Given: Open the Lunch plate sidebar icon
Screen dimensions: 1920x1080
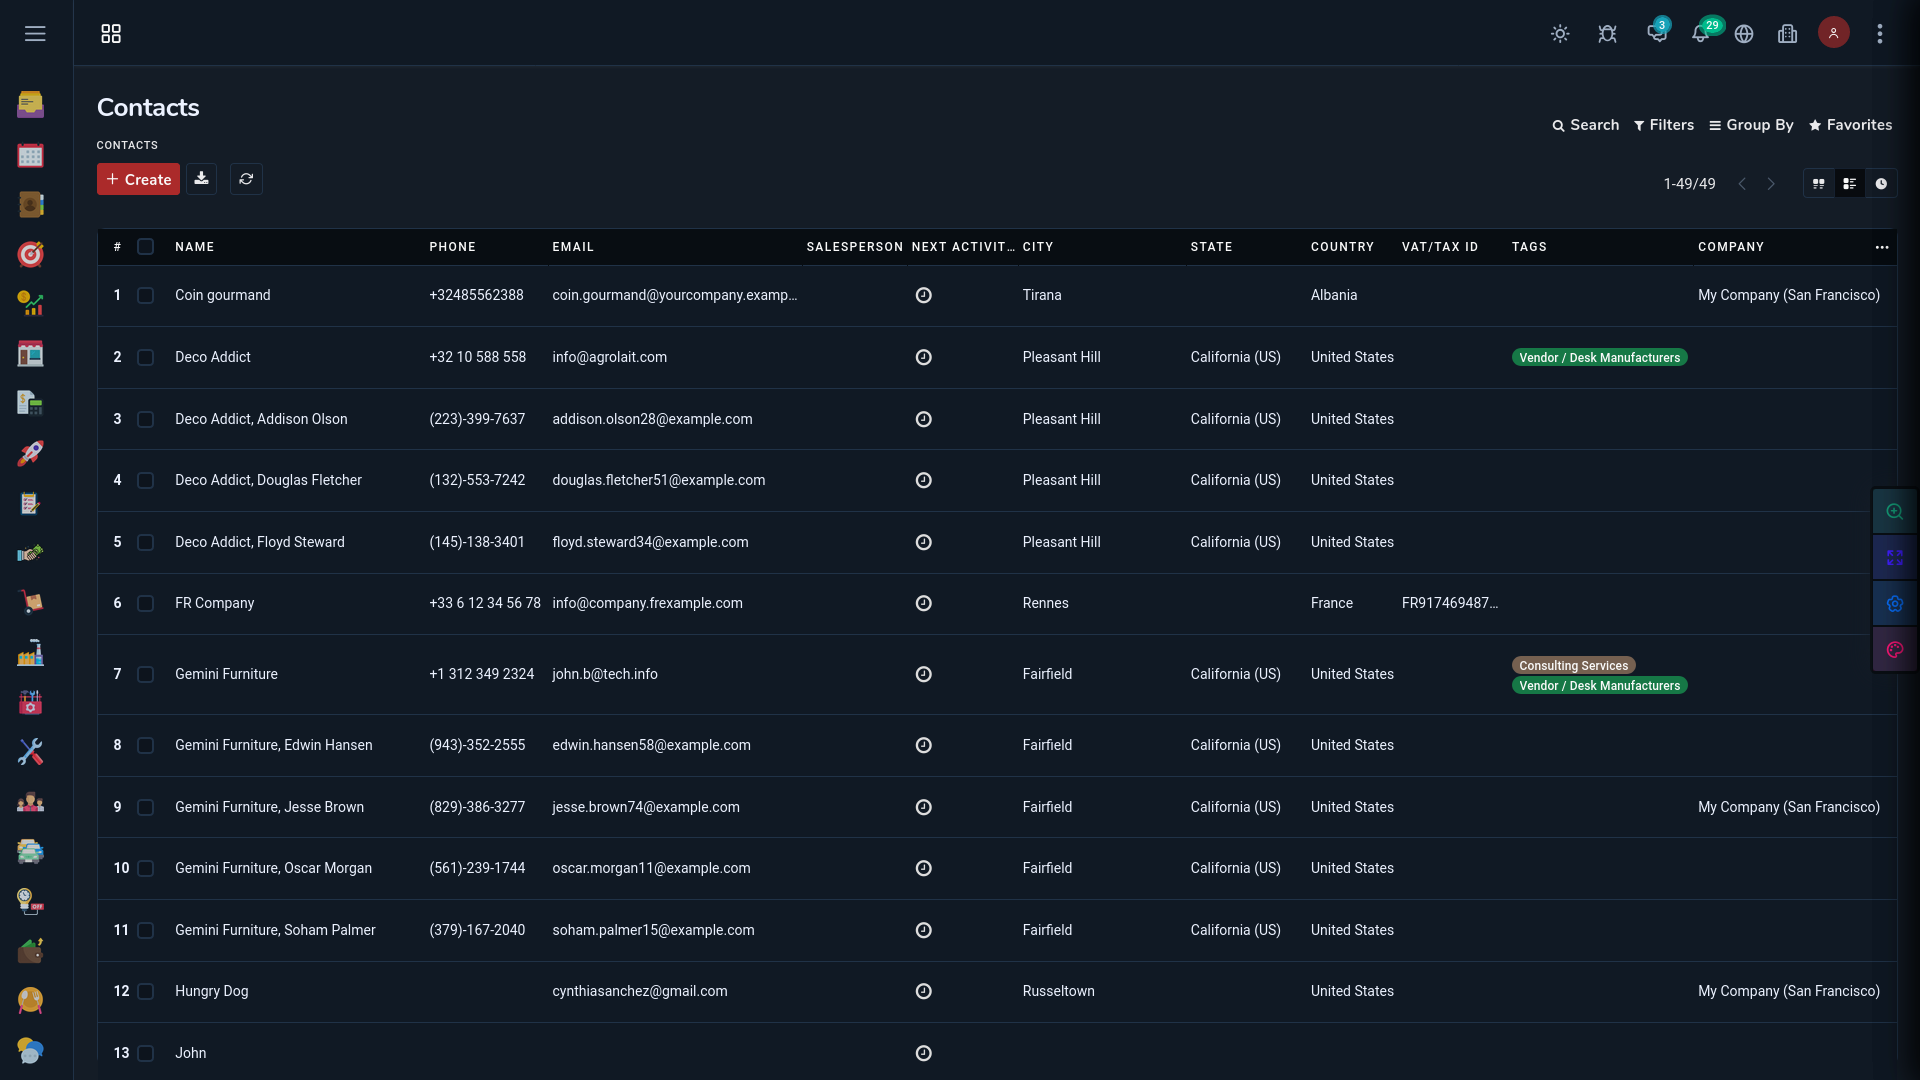Looking at the screenshot, I should pyautogui.click(x=30, y=1000).
